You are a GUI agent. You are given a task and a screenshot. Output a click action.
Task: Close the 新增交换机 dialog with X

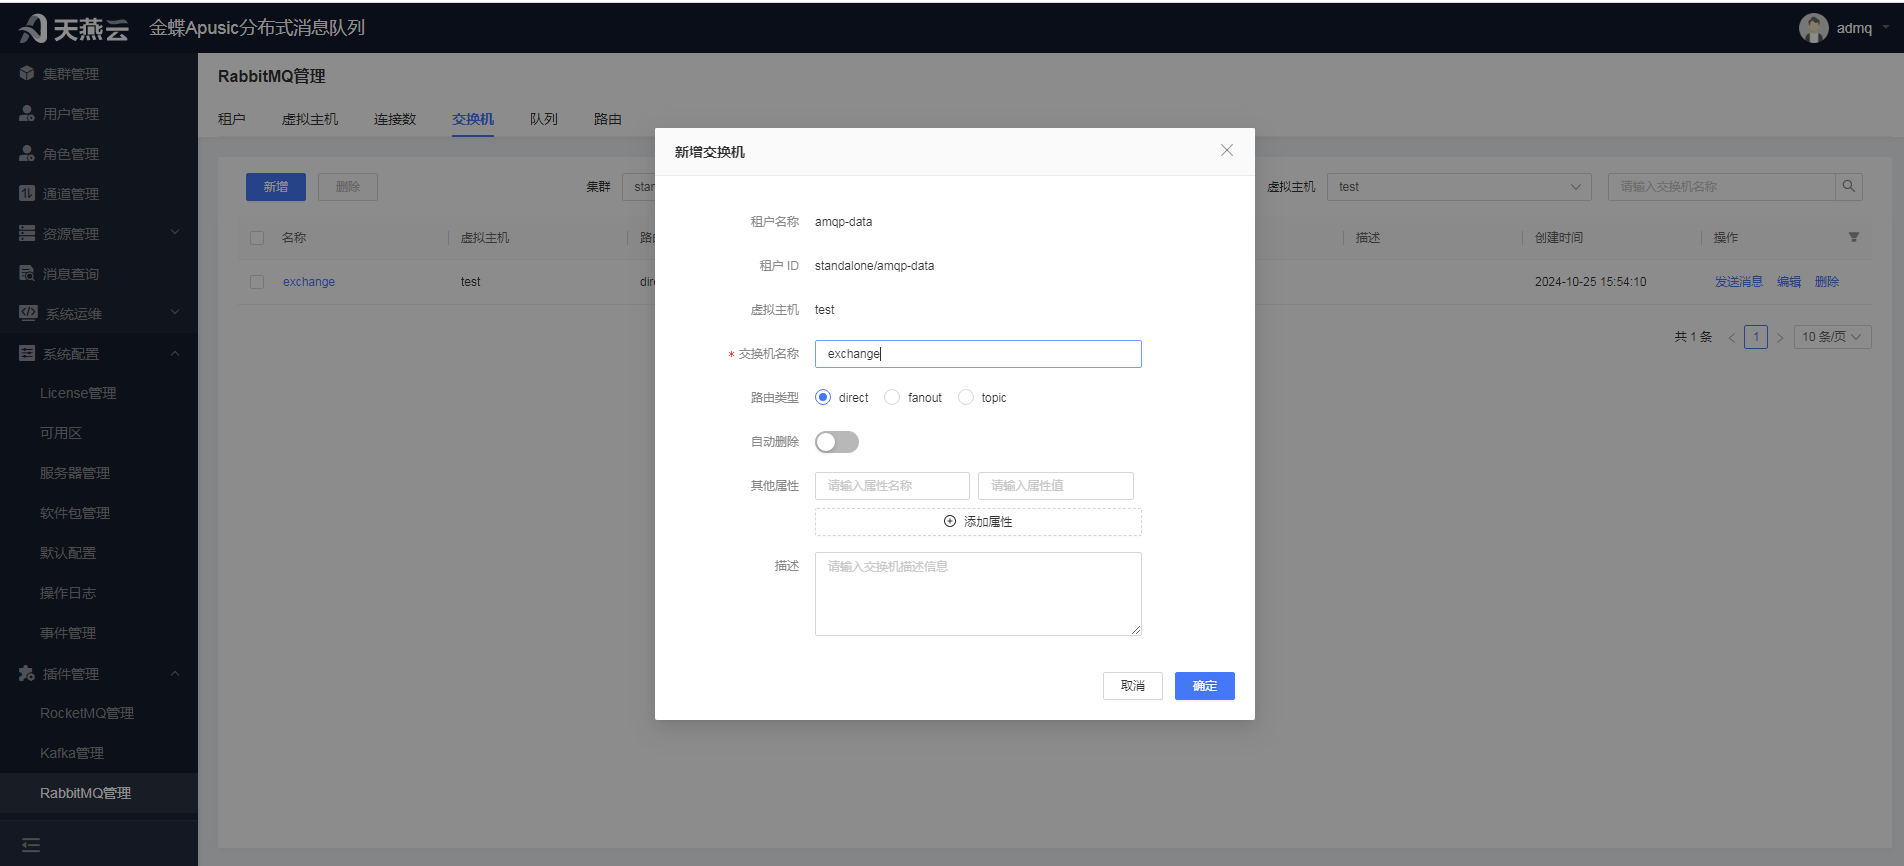(1227, 150)
